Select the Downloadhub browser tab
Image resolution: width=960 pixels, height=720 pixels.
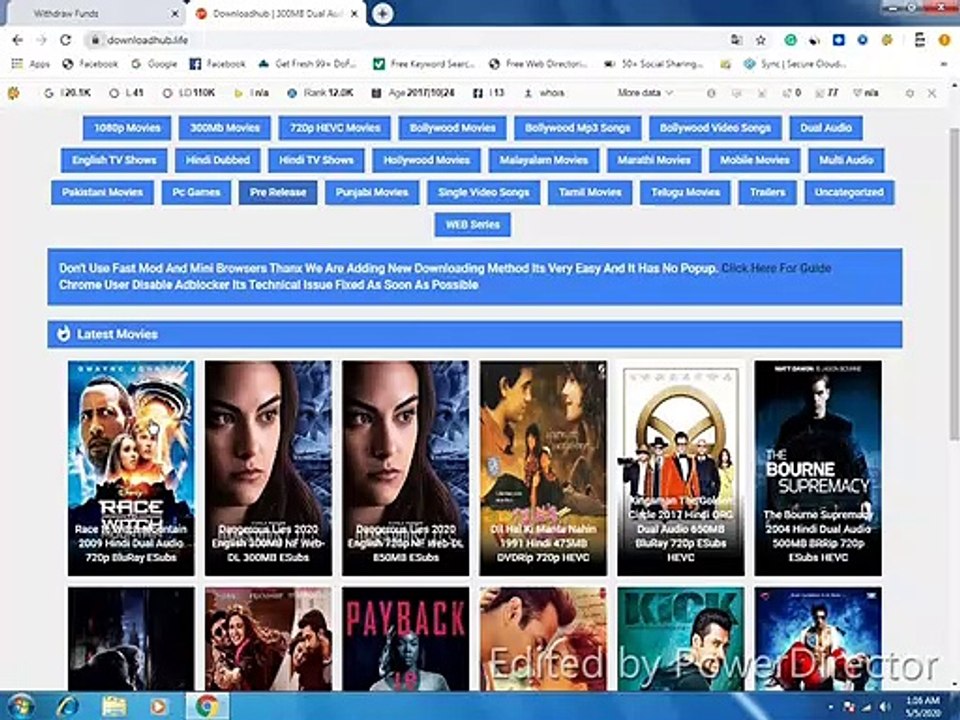[276, 13]
